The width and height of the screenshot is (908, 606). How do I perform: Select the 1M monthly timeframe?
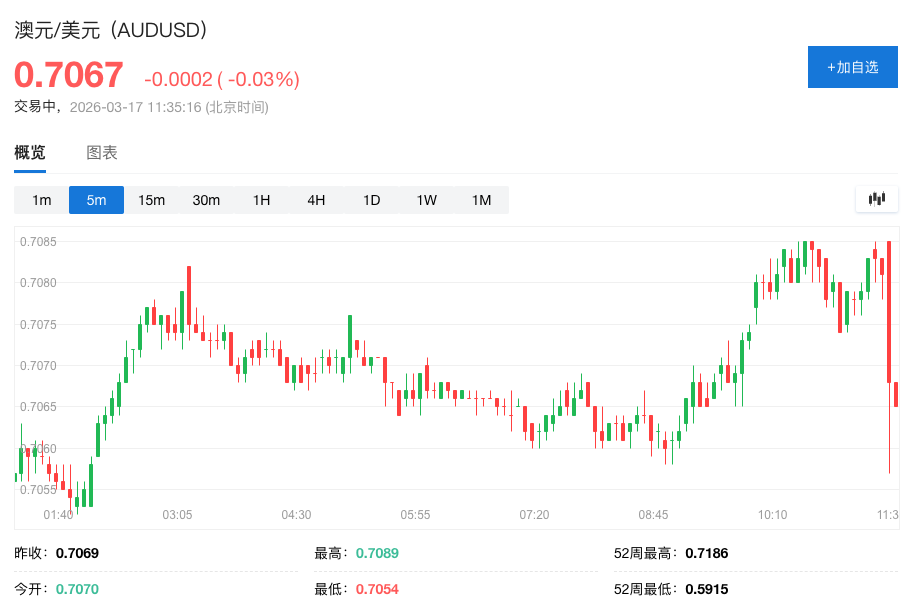[x=481, y=200]
